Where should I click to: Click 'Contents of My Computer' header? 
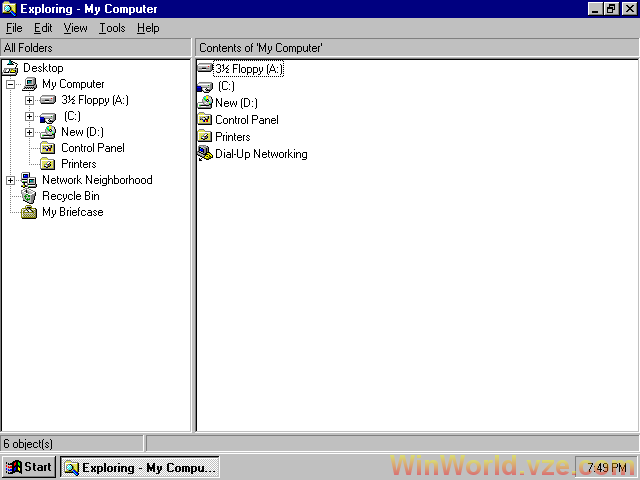coord(417,48)
